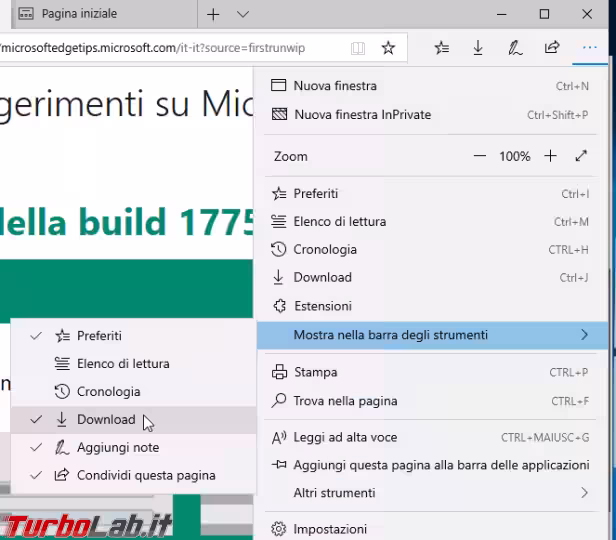Click the Favorites star-list toolbar icon

[442, 47]
